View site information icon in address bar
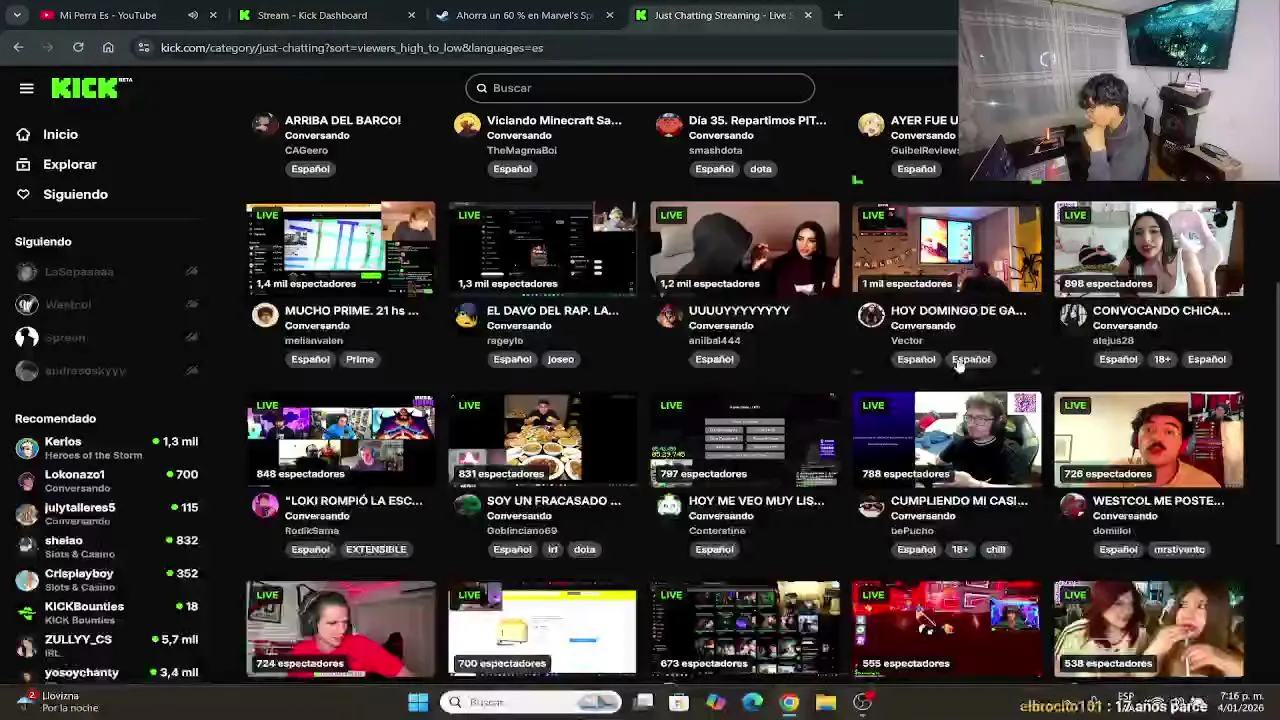Image resolution: width=1280 pixels, height=720 pixels. pos(143,47)
